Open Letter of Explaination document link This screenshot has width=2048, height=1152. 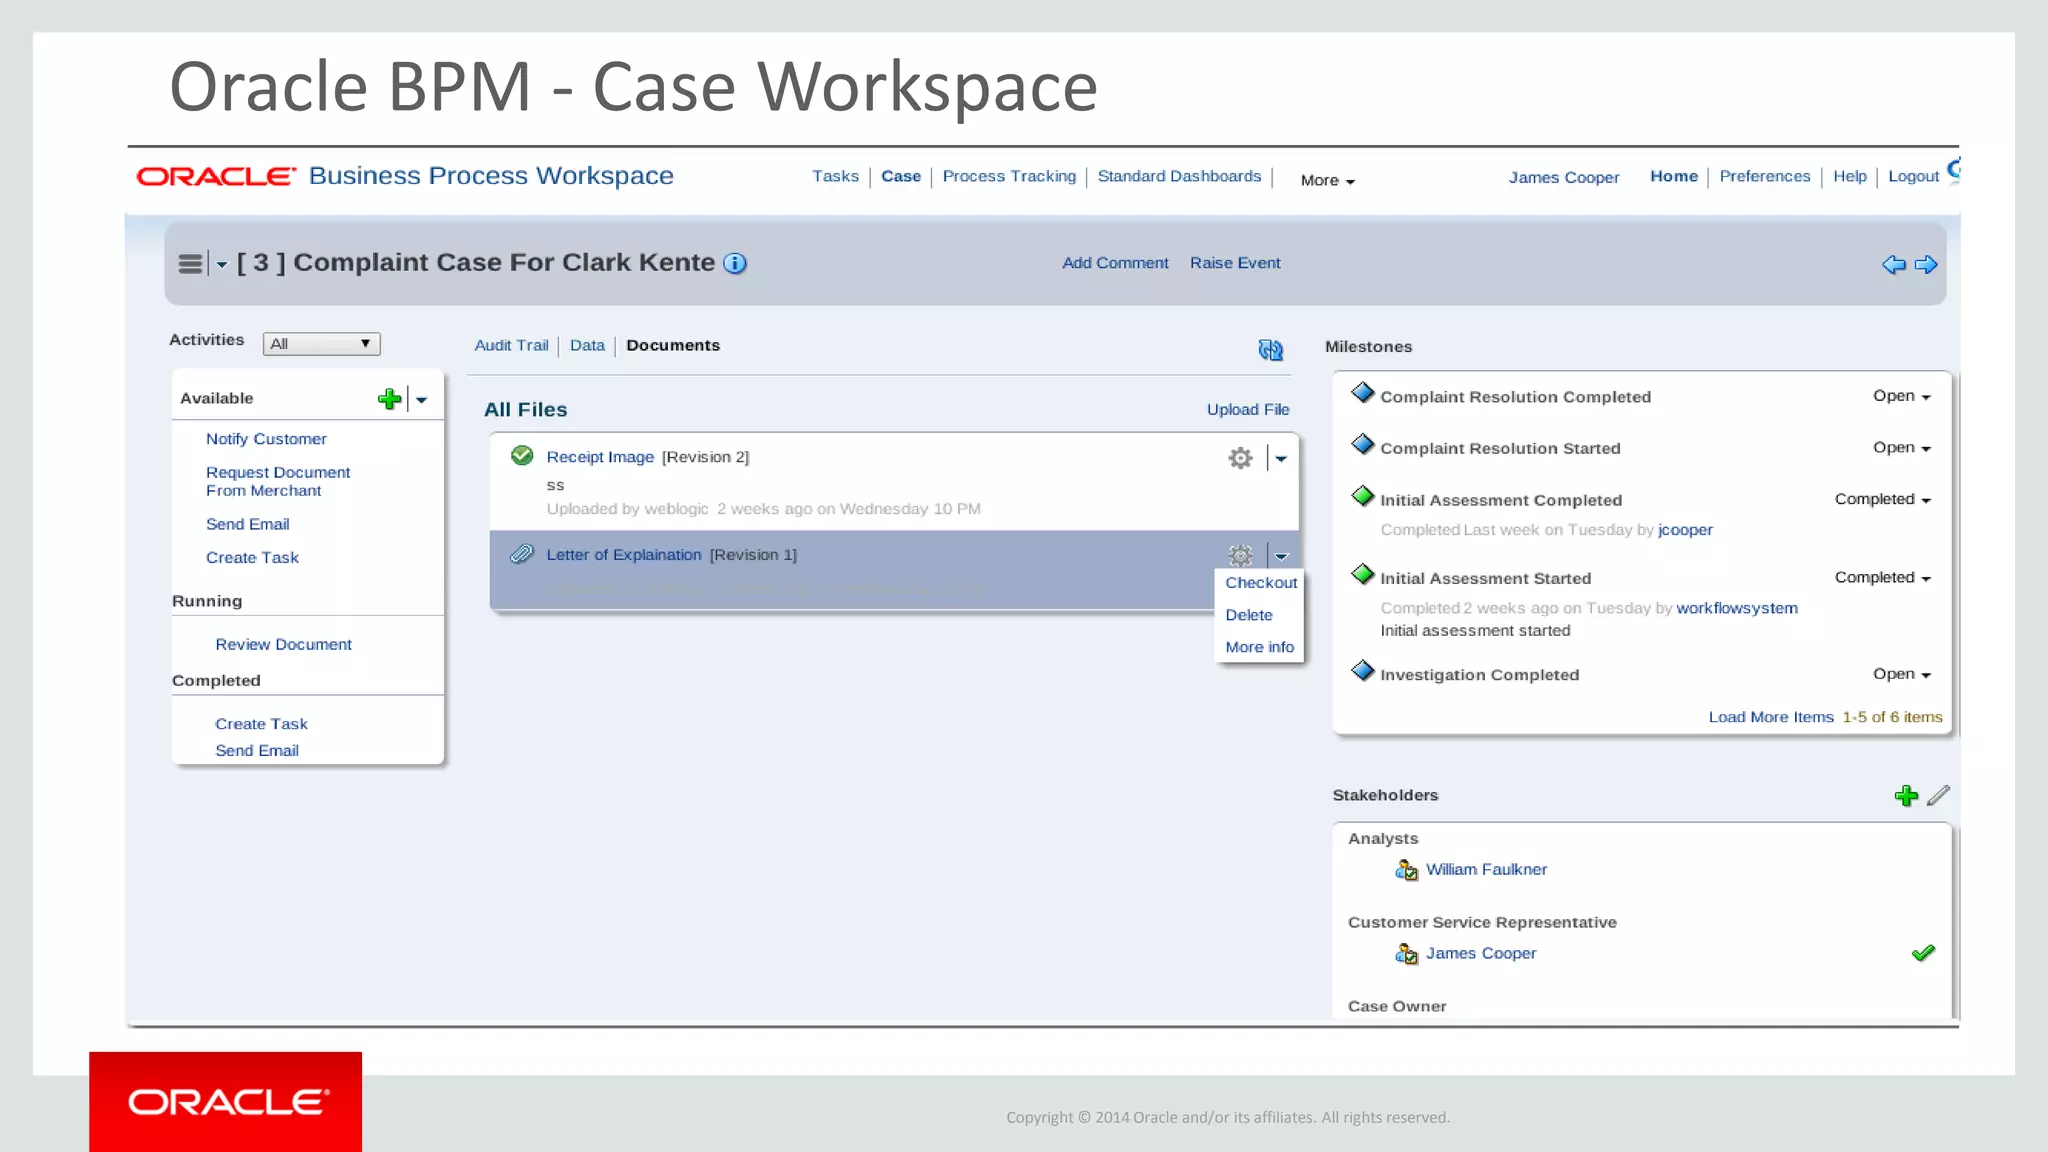(624, 555)
